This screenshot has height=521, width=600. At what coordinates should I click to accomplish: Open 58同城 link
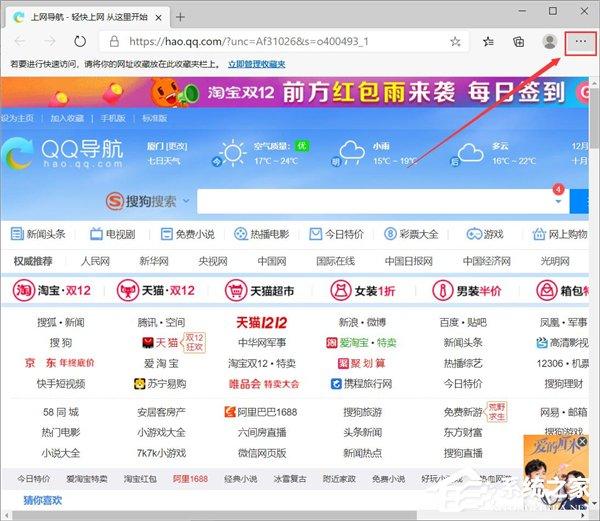pos(61,412)
